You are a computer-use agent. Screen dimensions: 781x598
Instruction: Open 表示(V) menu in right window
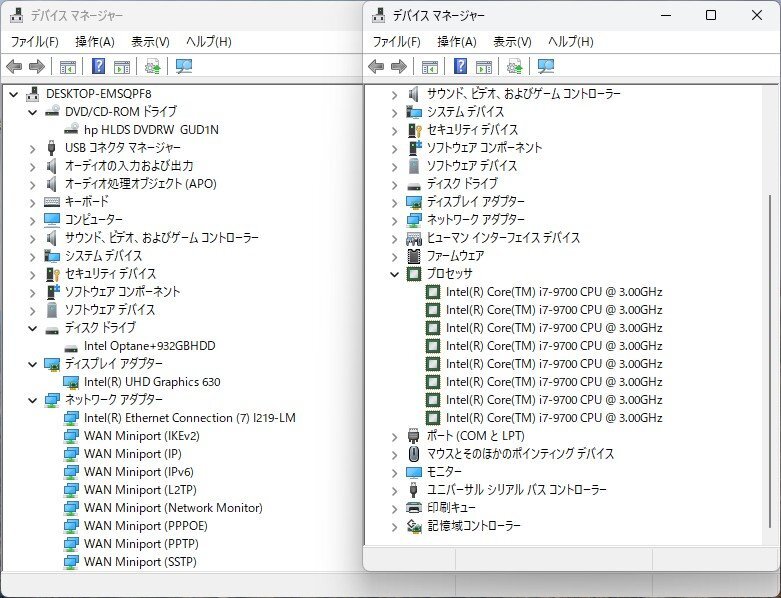point(512,42)
